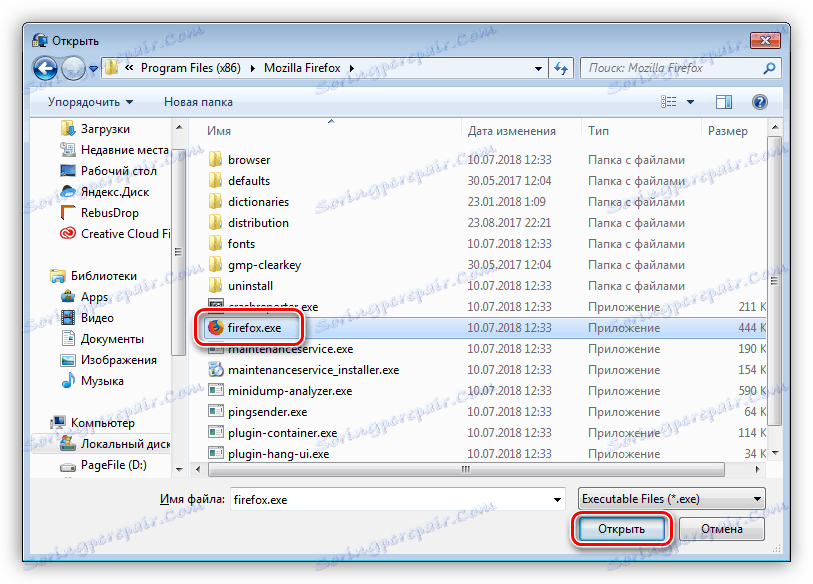Select Apps library in navigation pane
Screen dimensions: 813x584
coord(84,297)
